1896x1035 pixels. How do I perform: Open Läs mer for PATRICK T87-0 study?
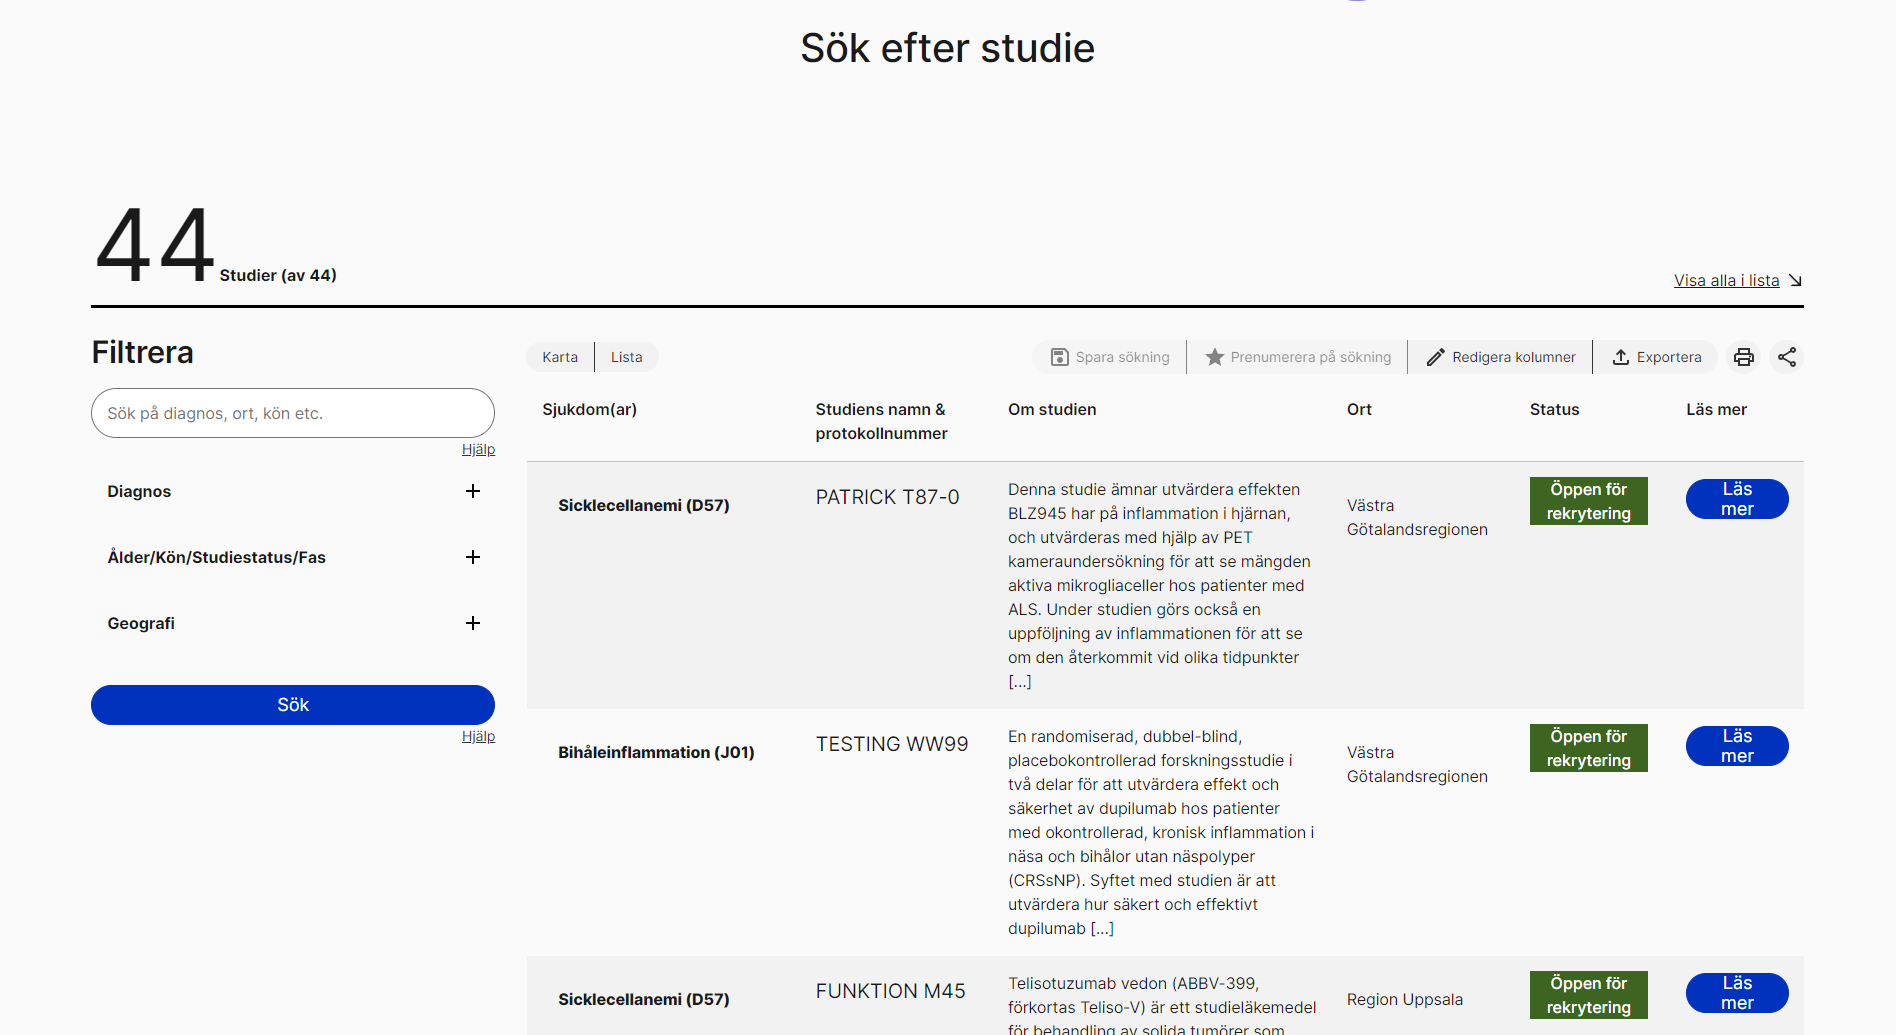click(x=1736, y=499)
